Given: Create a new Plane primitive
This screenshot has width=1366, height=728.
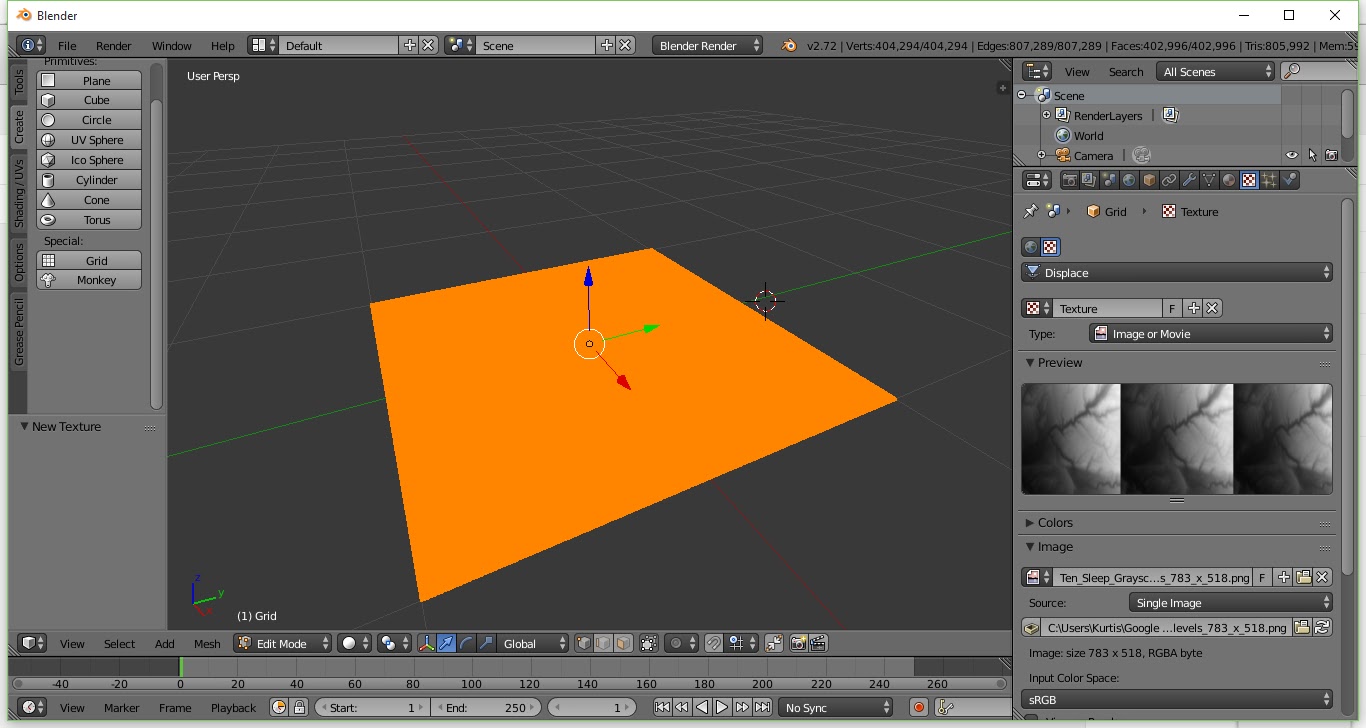Looking at the screenshot, I should [x=88, y=80].
